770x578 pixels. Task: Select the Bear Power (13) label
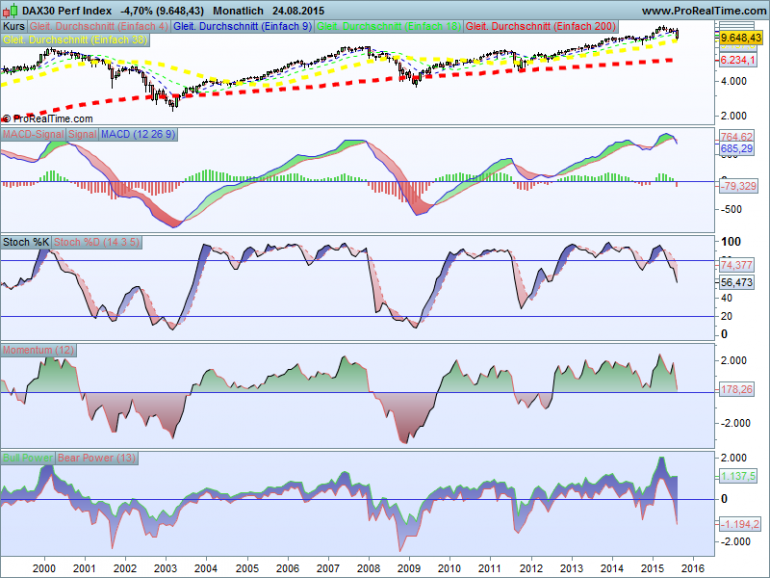(97, 458)
